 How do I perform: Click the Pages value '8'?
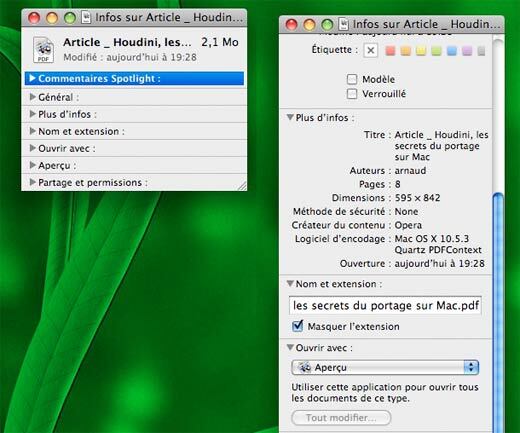[398, 184]
